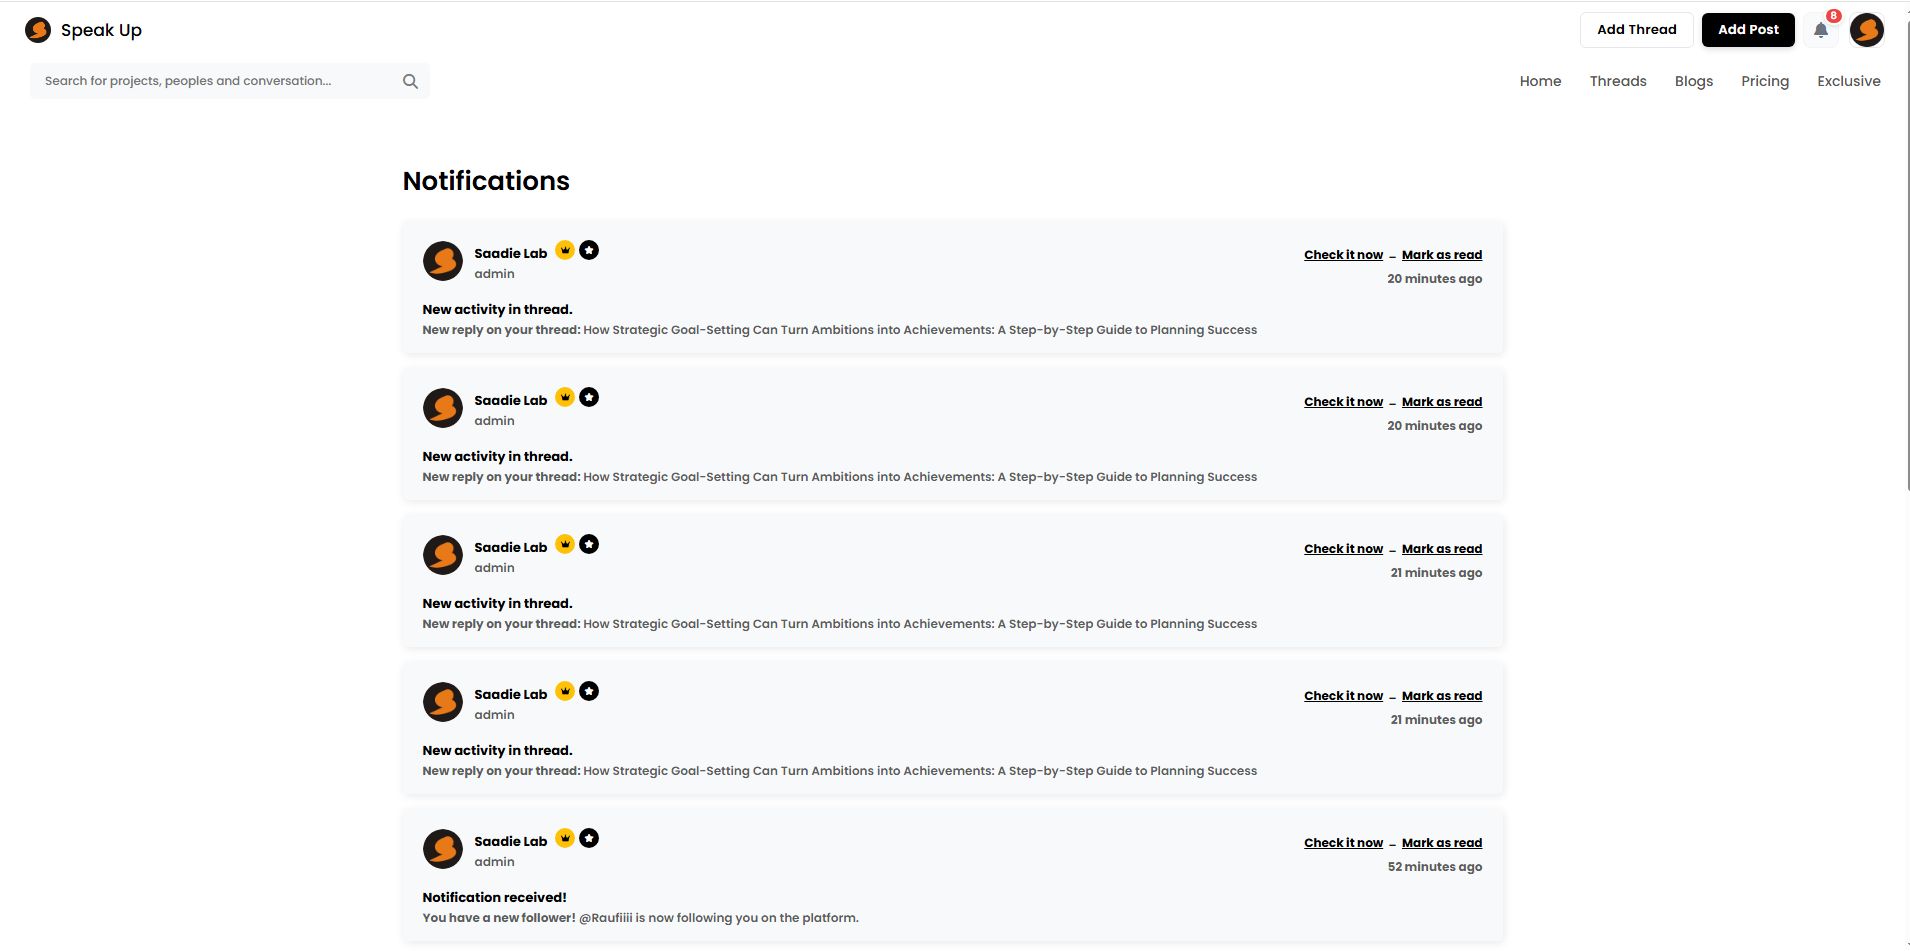Focus the search projects input field
1910x951 pixels.
pyautogui.click(x=215, y=81)
